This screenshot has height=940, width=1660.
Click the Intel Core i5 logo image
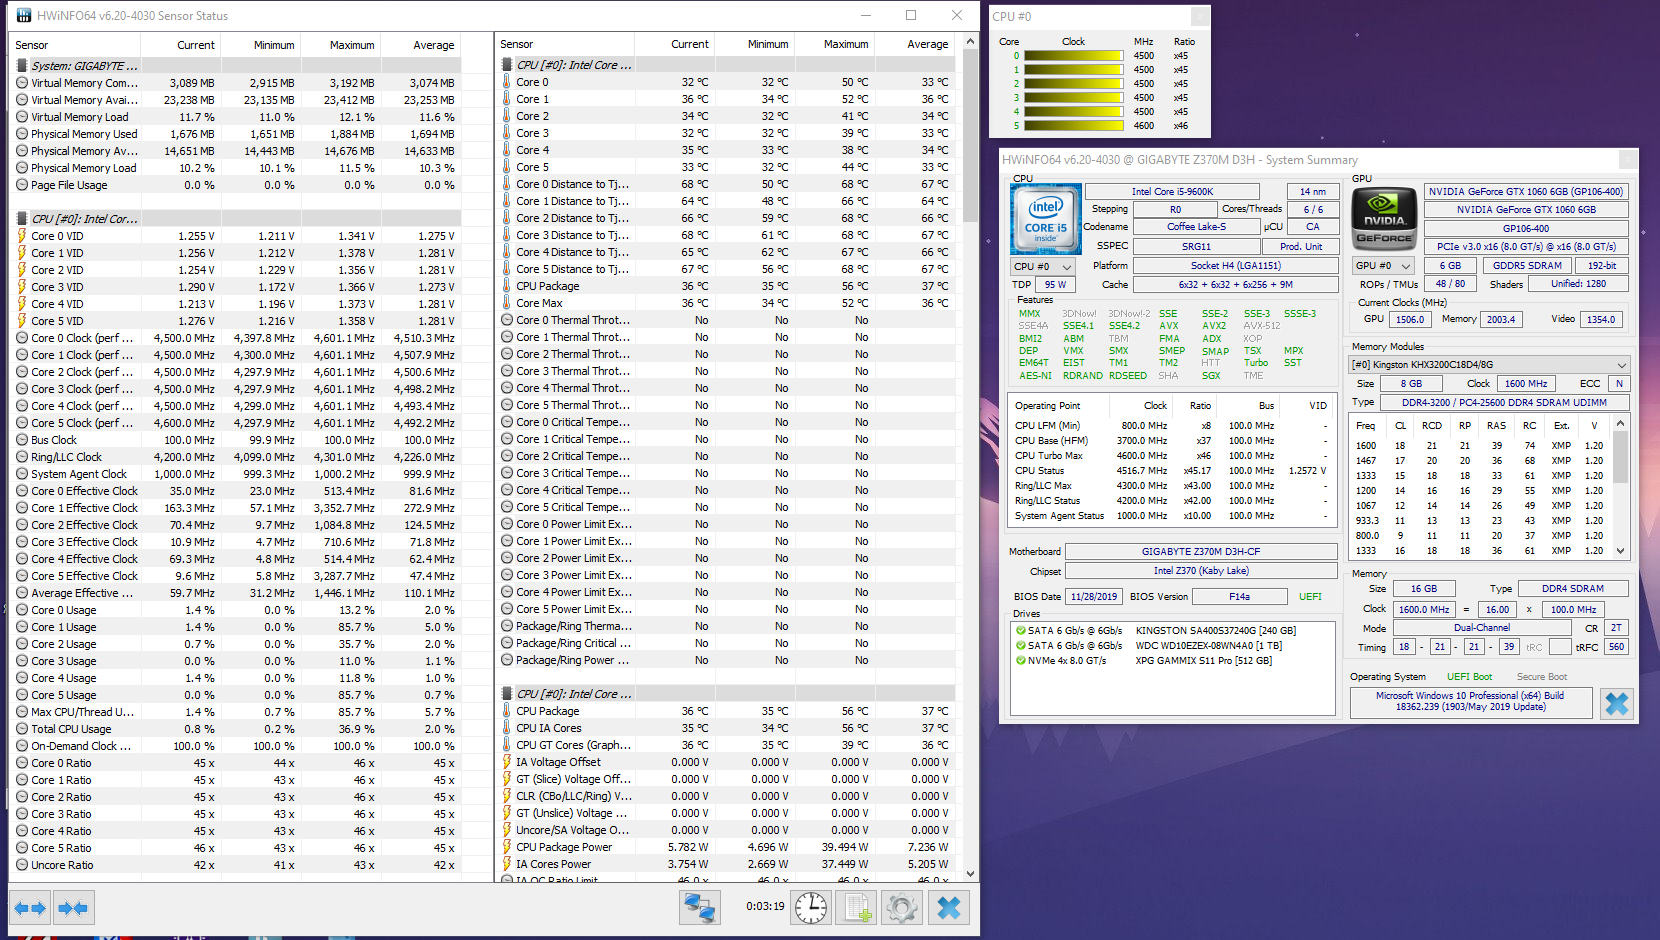[1046, 219]
